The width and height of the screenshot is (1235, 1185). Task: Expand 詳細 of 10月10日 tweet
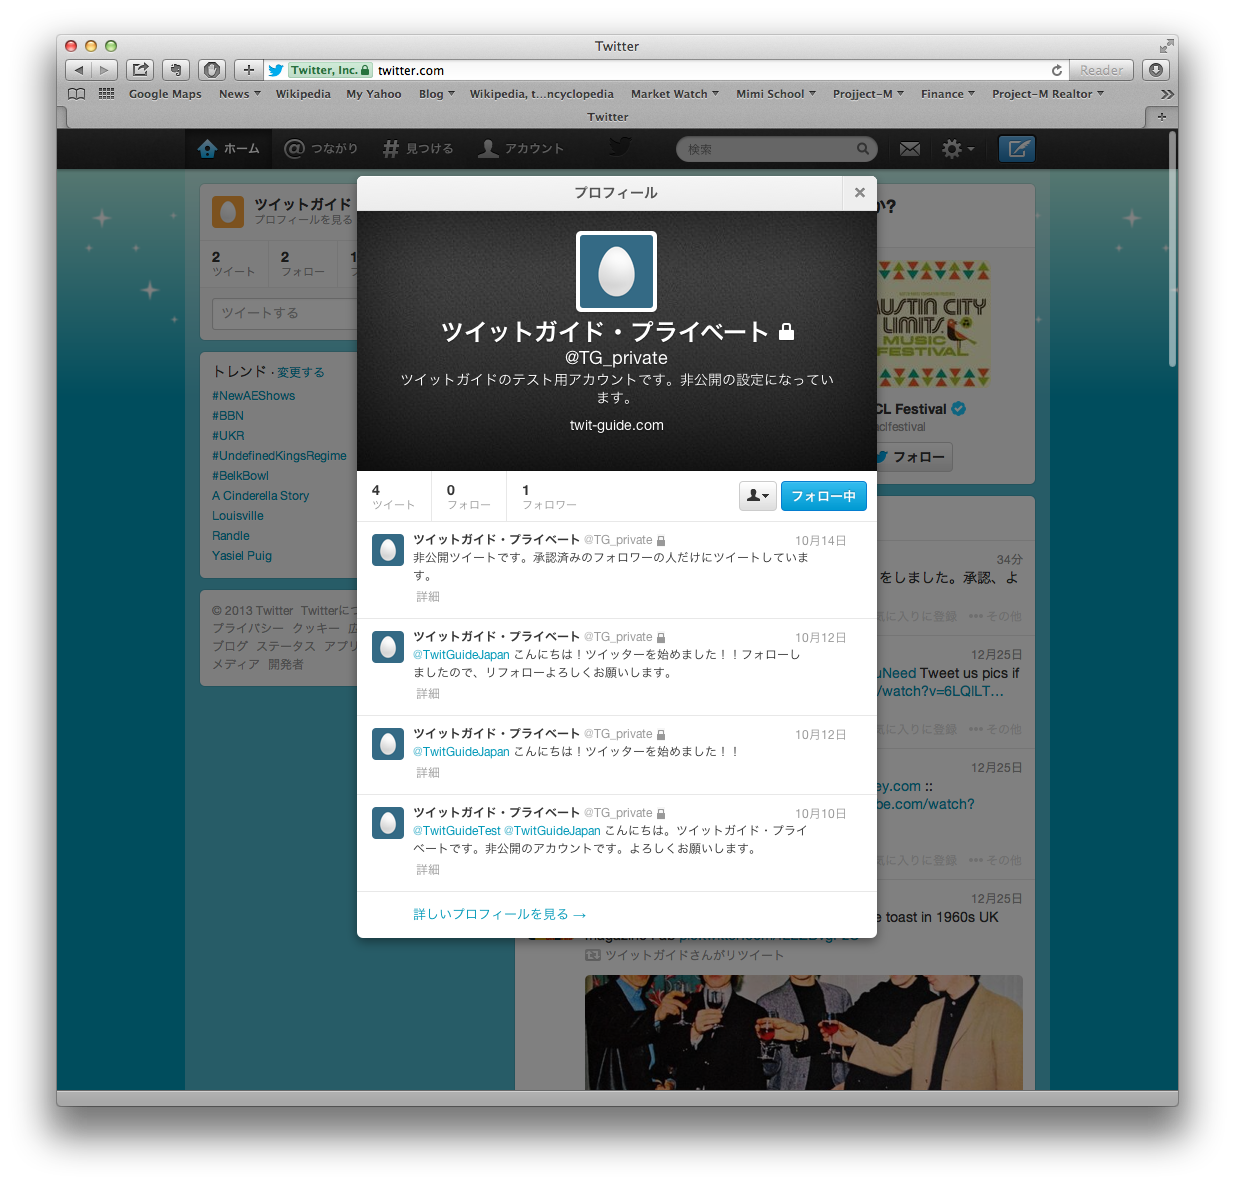coord(428,870)
